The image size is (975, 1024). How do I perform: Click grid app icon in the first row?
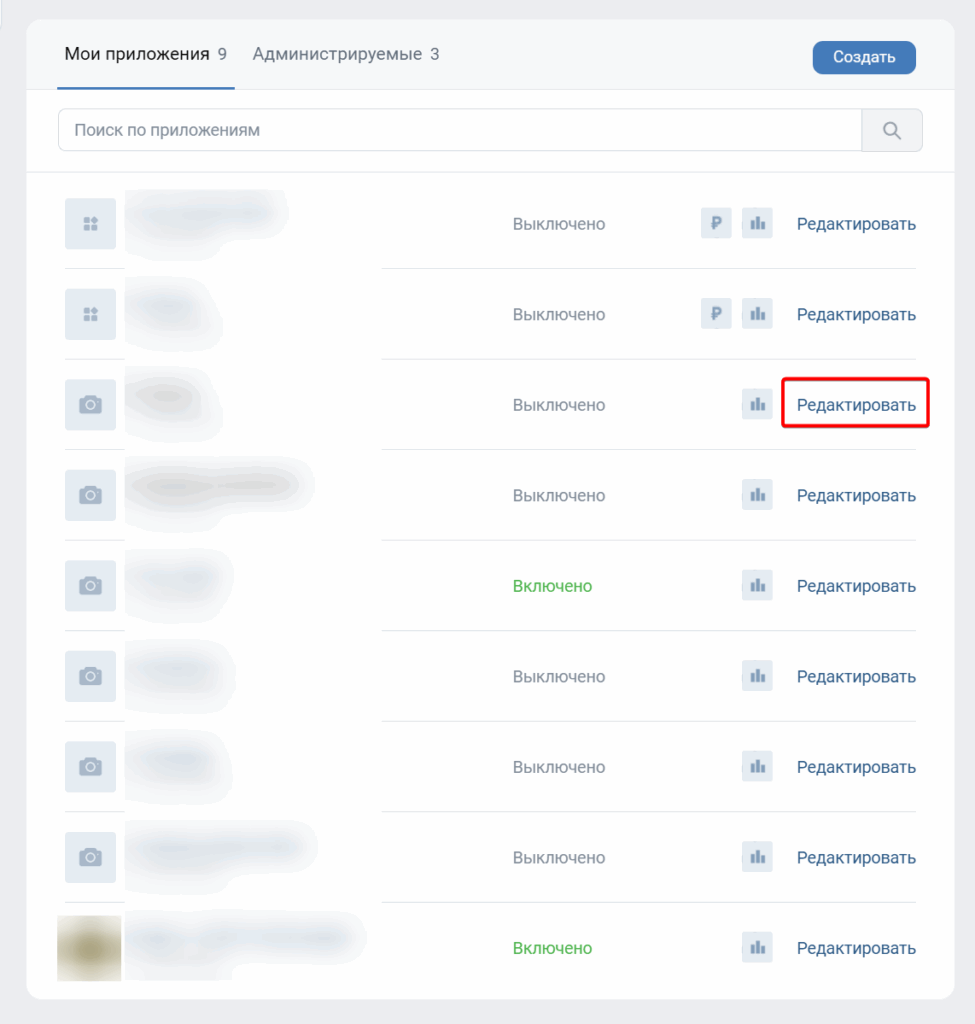point(90,224)
